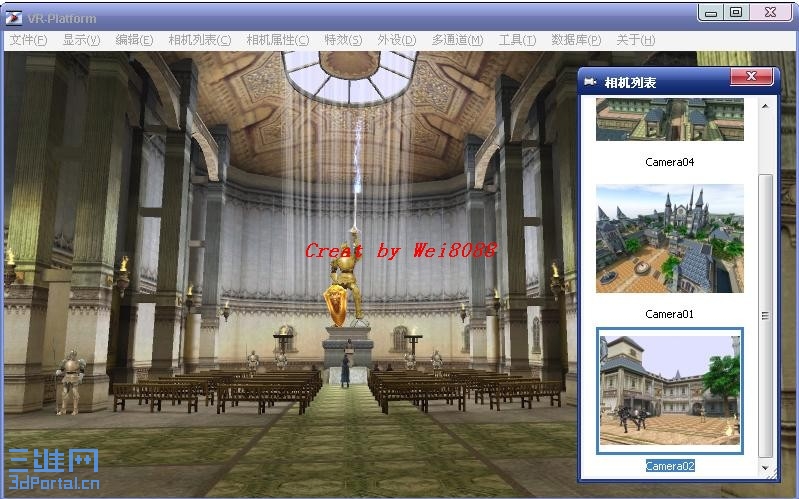
Task: Click the Camera01 label
Action: (x=670, y=314)
